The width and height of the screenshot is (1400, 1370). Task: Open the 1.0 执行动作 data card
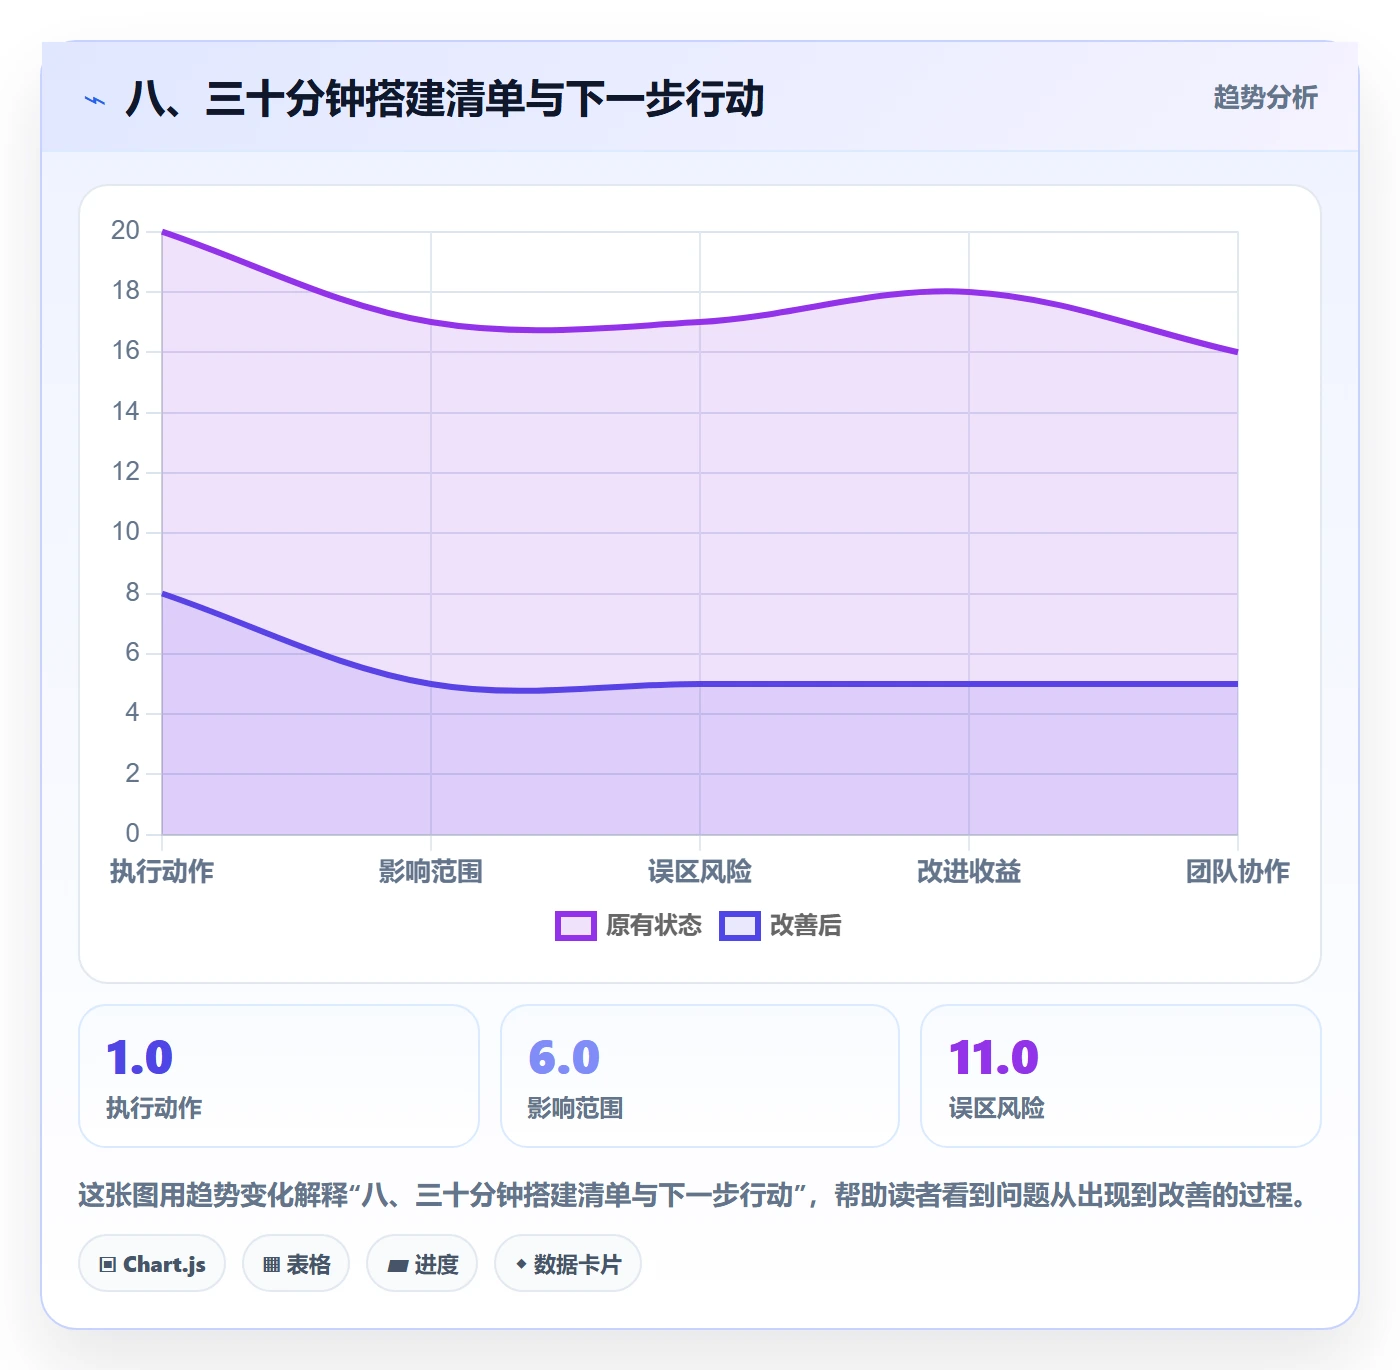[279, 1076]
